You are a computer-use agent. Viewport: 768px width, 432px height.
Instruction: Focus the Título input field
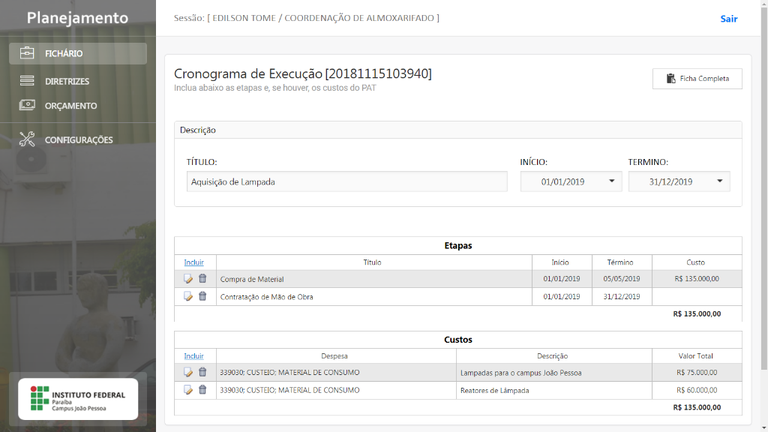(346, 182)
